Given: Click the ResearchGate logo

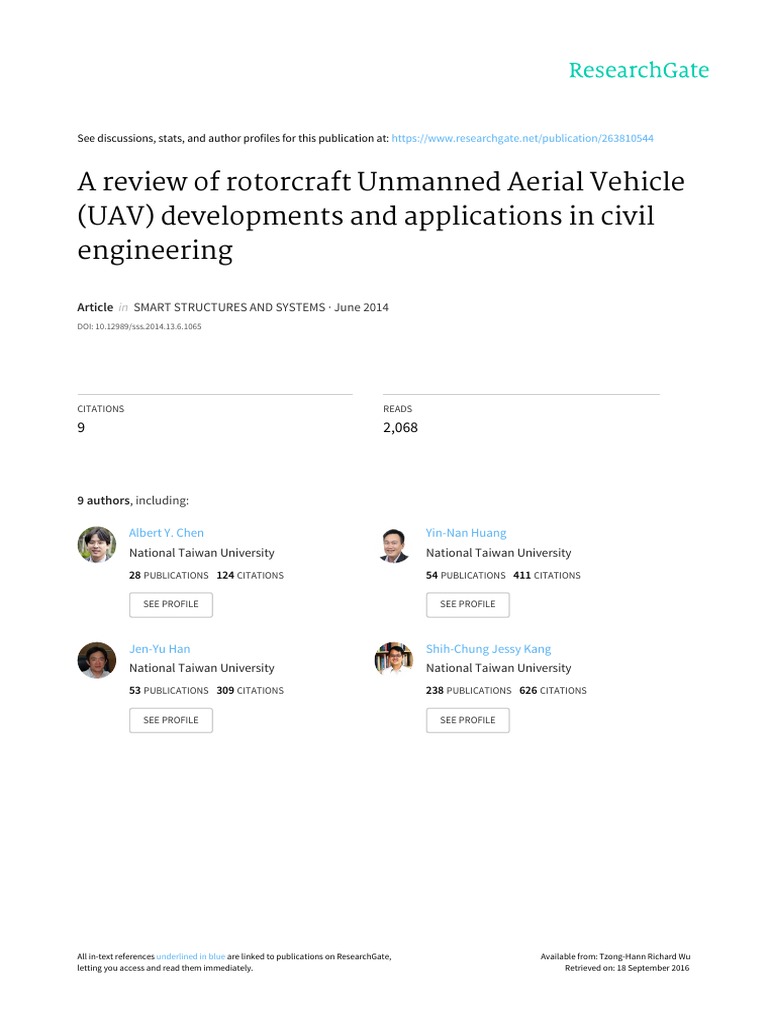Looking at the screenshot, I should (638, 70).
